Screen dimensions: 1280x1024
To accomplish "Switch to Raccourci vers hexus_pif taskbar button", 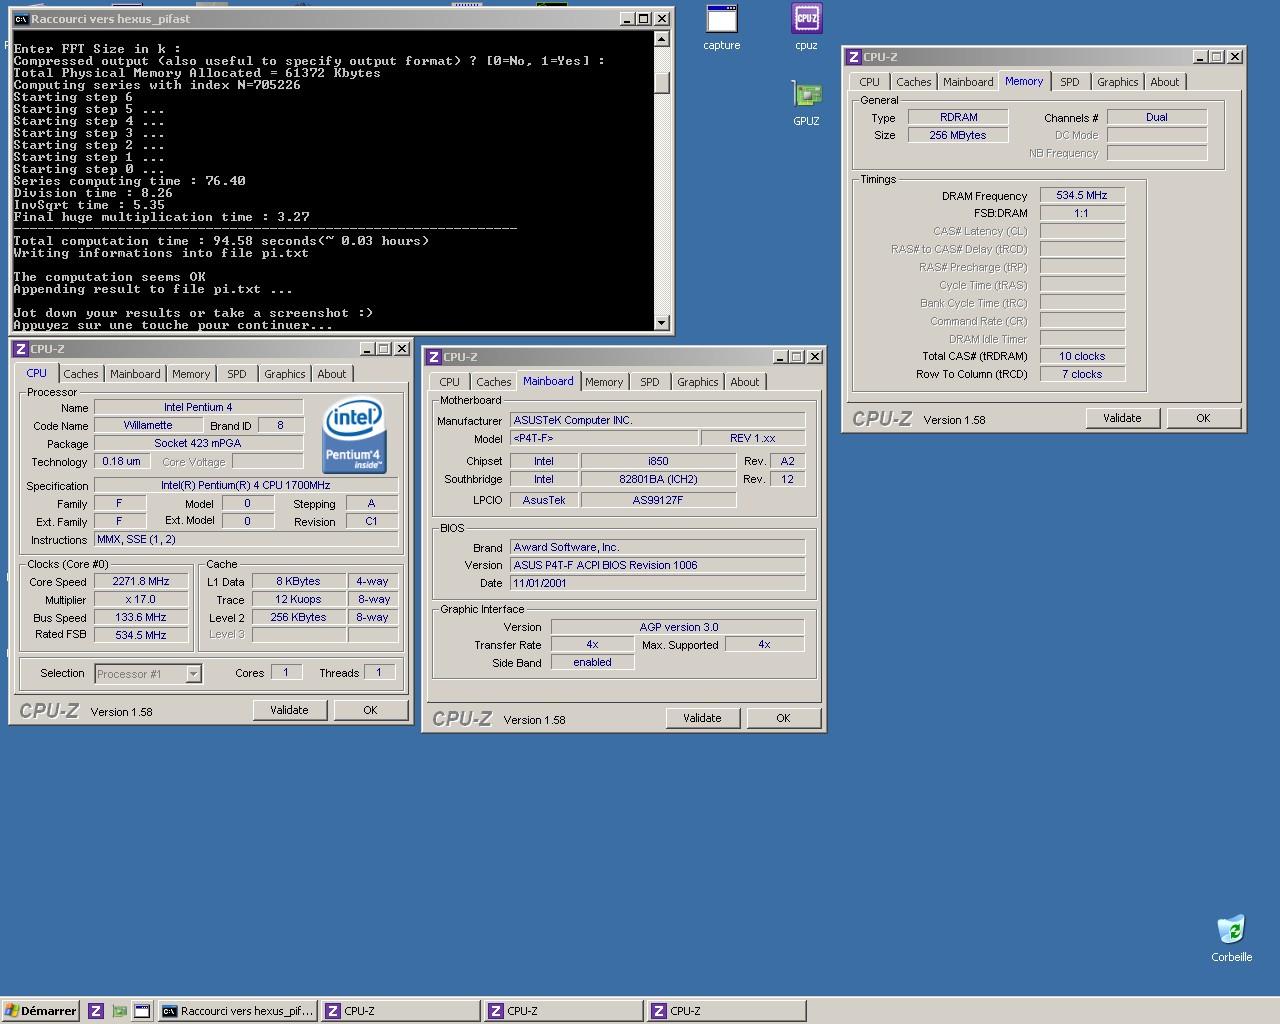I will pos(239,1011).
